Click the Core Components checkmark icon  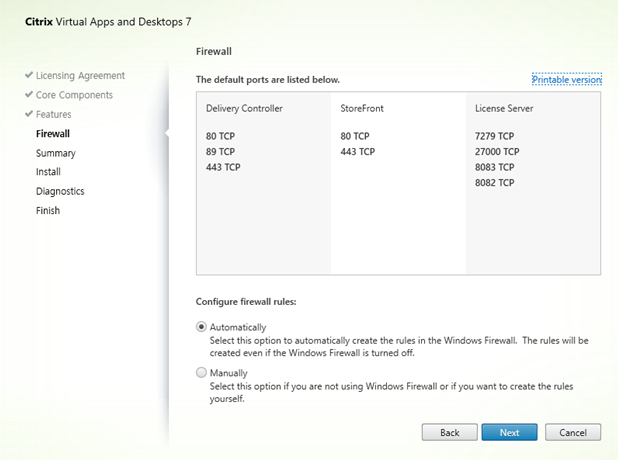click(29, 94)
